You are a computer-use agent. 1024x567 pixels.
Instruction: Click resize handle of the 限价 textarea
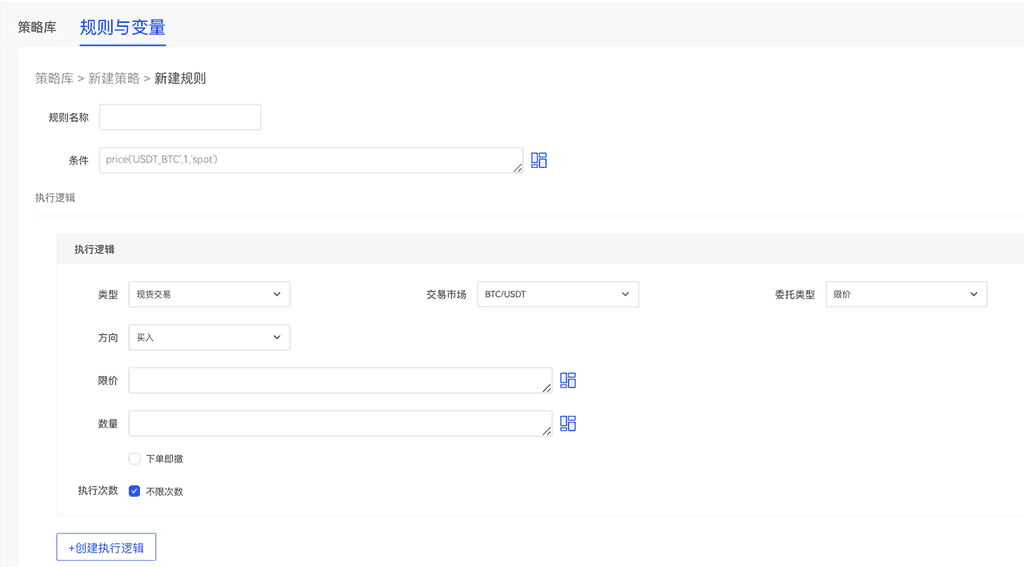[547, 388]
